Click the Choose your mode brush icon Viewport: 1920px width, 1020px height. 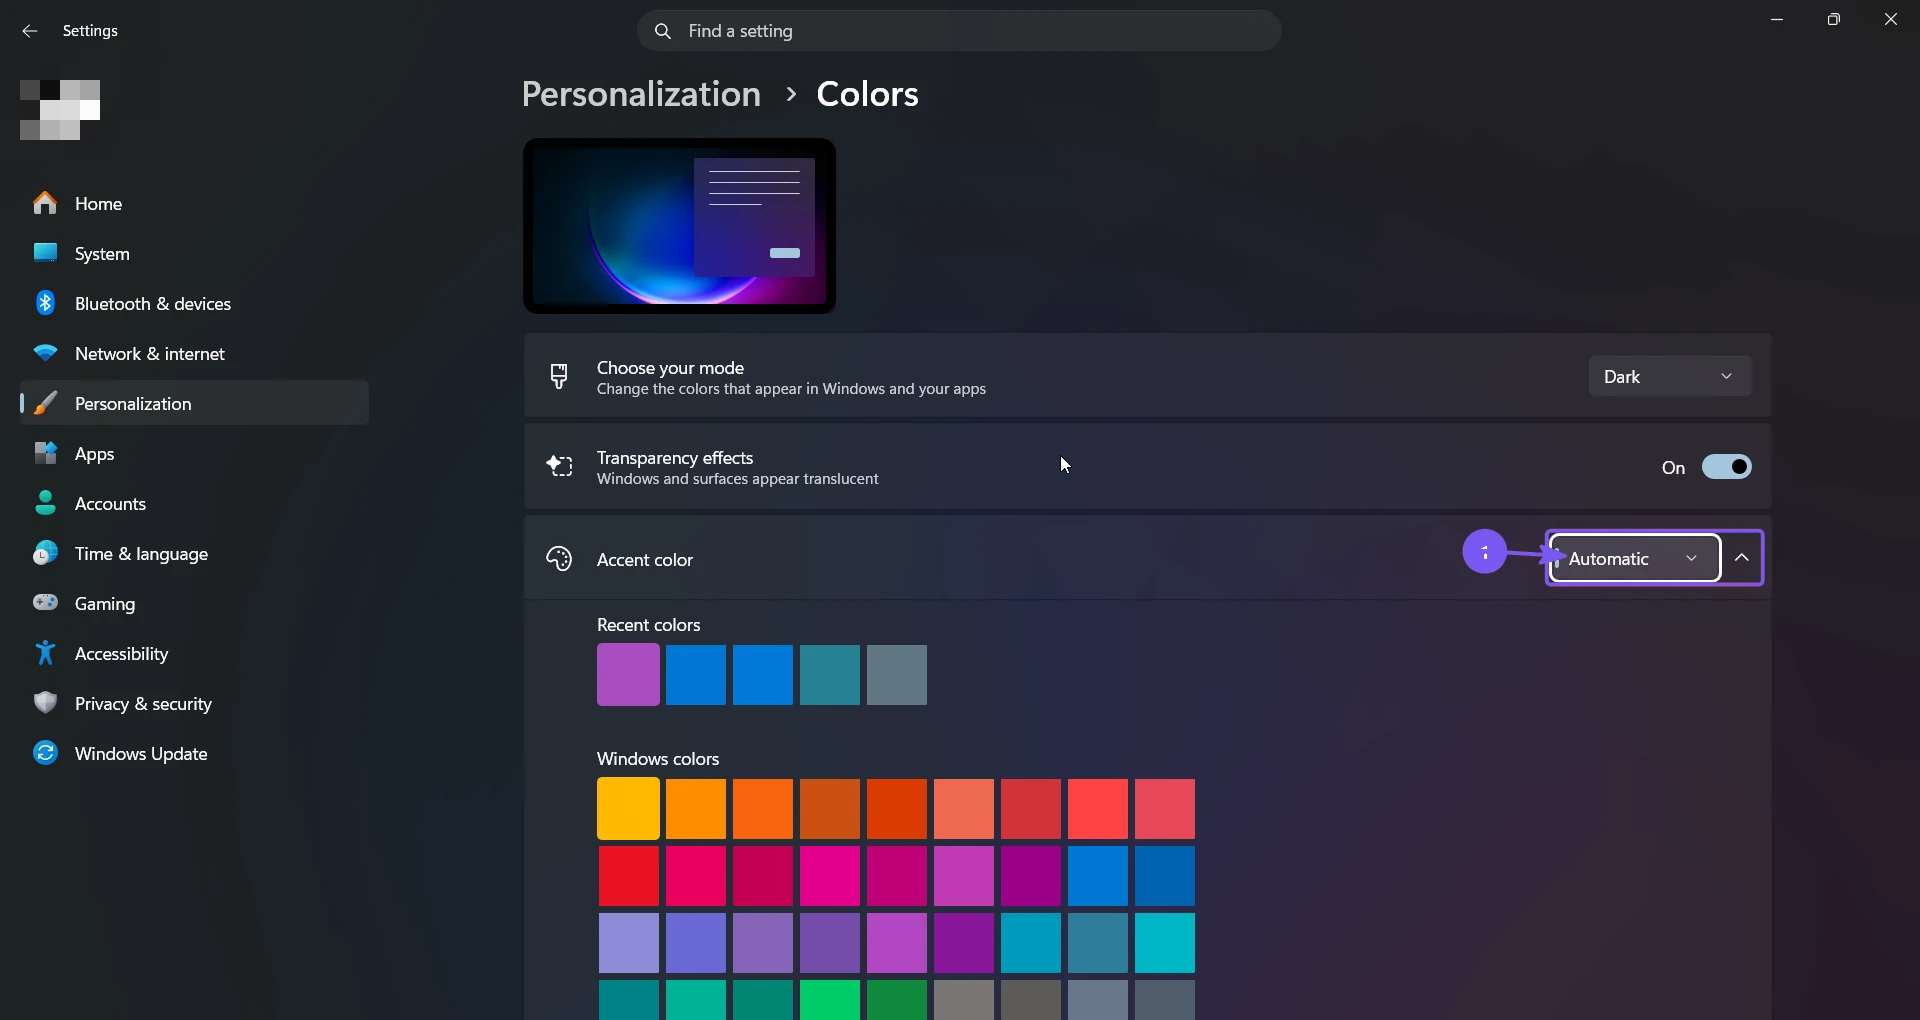point(559,376)
